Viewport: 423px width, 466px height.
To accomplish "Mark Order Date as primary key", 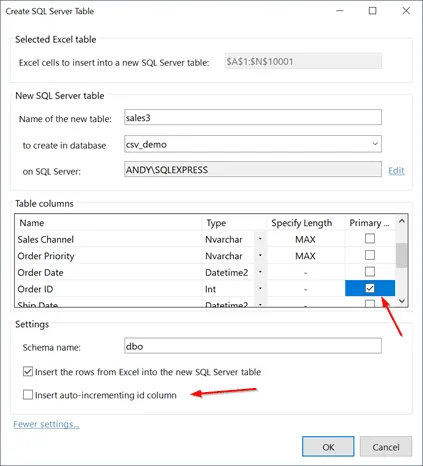I will (x=370, y=272).
